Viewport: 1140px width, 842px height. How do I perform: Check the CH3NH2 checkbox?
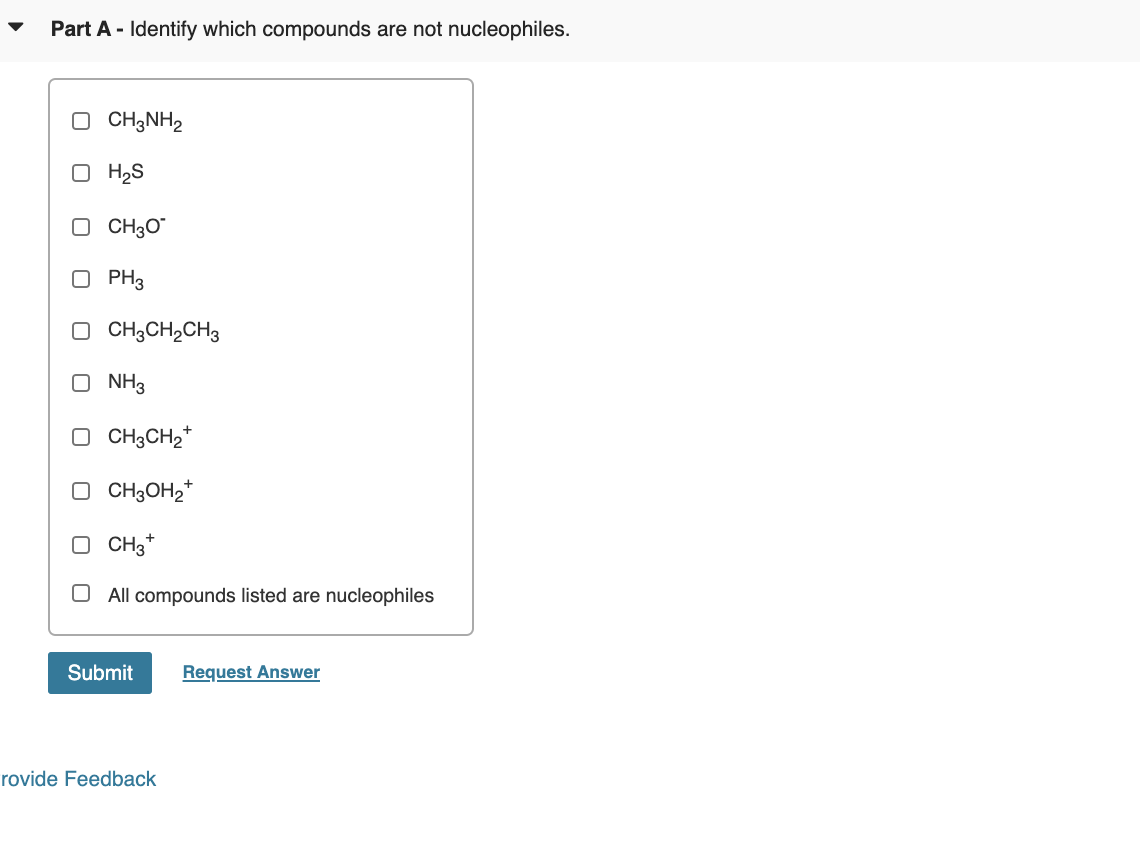(81, 121)
